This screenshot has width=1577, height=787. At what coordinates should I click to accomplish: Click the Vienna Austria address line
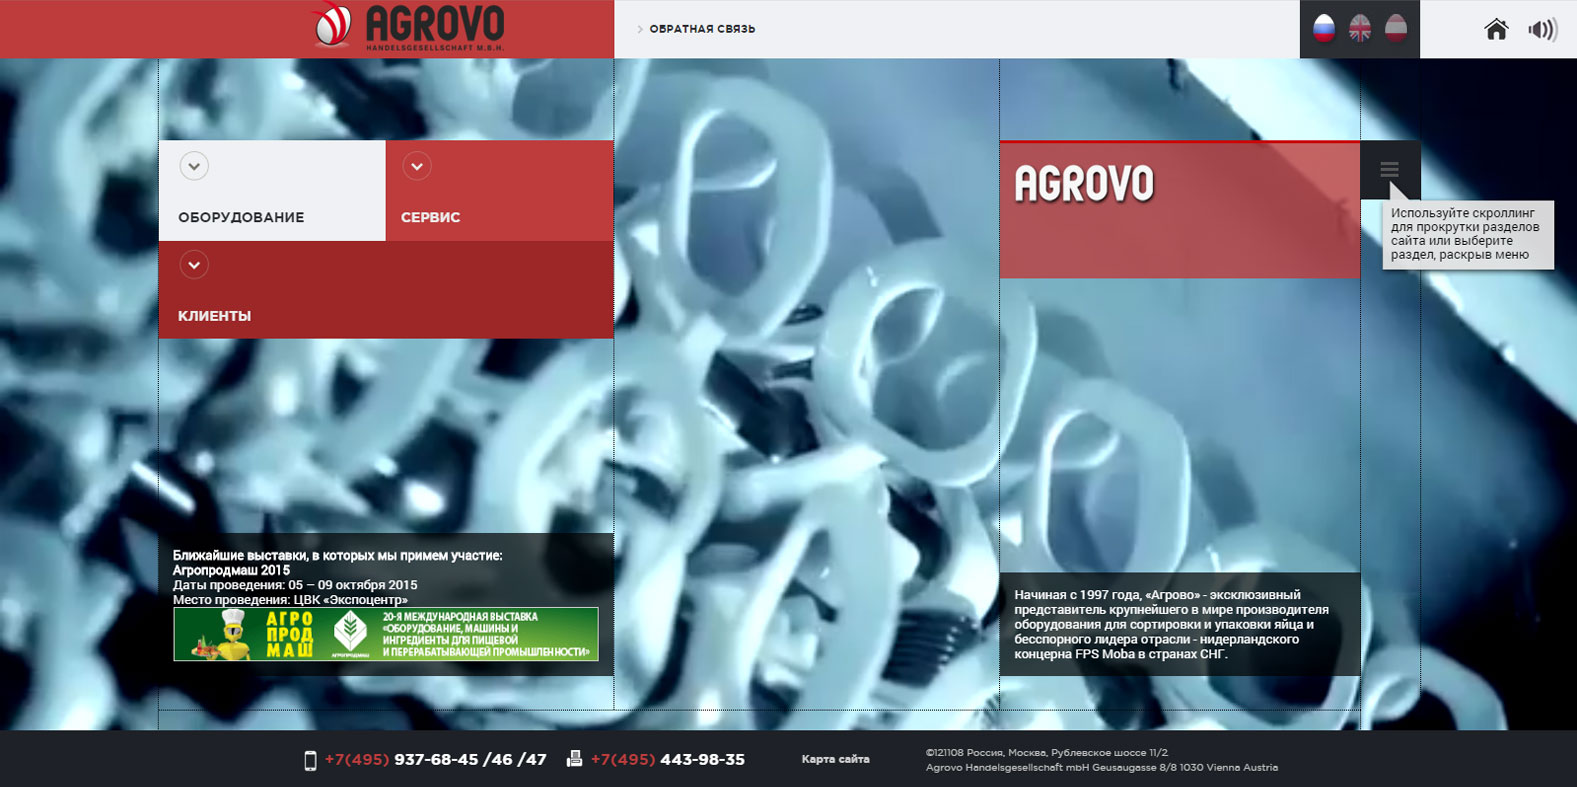click(x=1102, y=768)
